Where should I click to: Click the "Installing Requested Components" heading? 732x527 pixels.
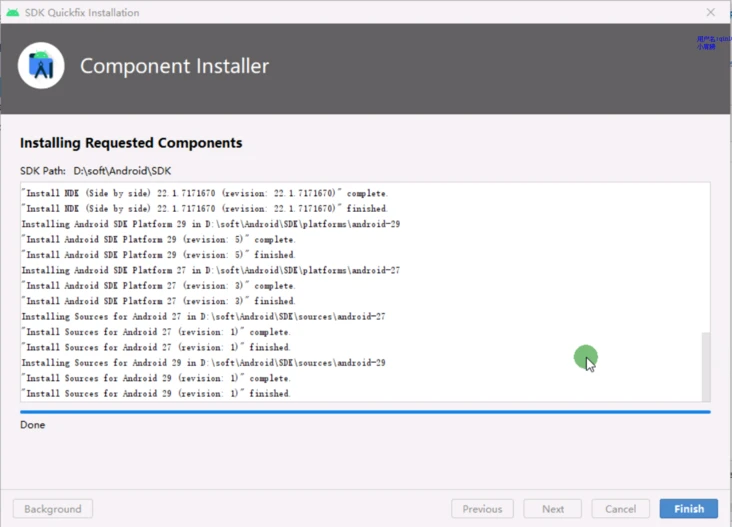(131, 142)
